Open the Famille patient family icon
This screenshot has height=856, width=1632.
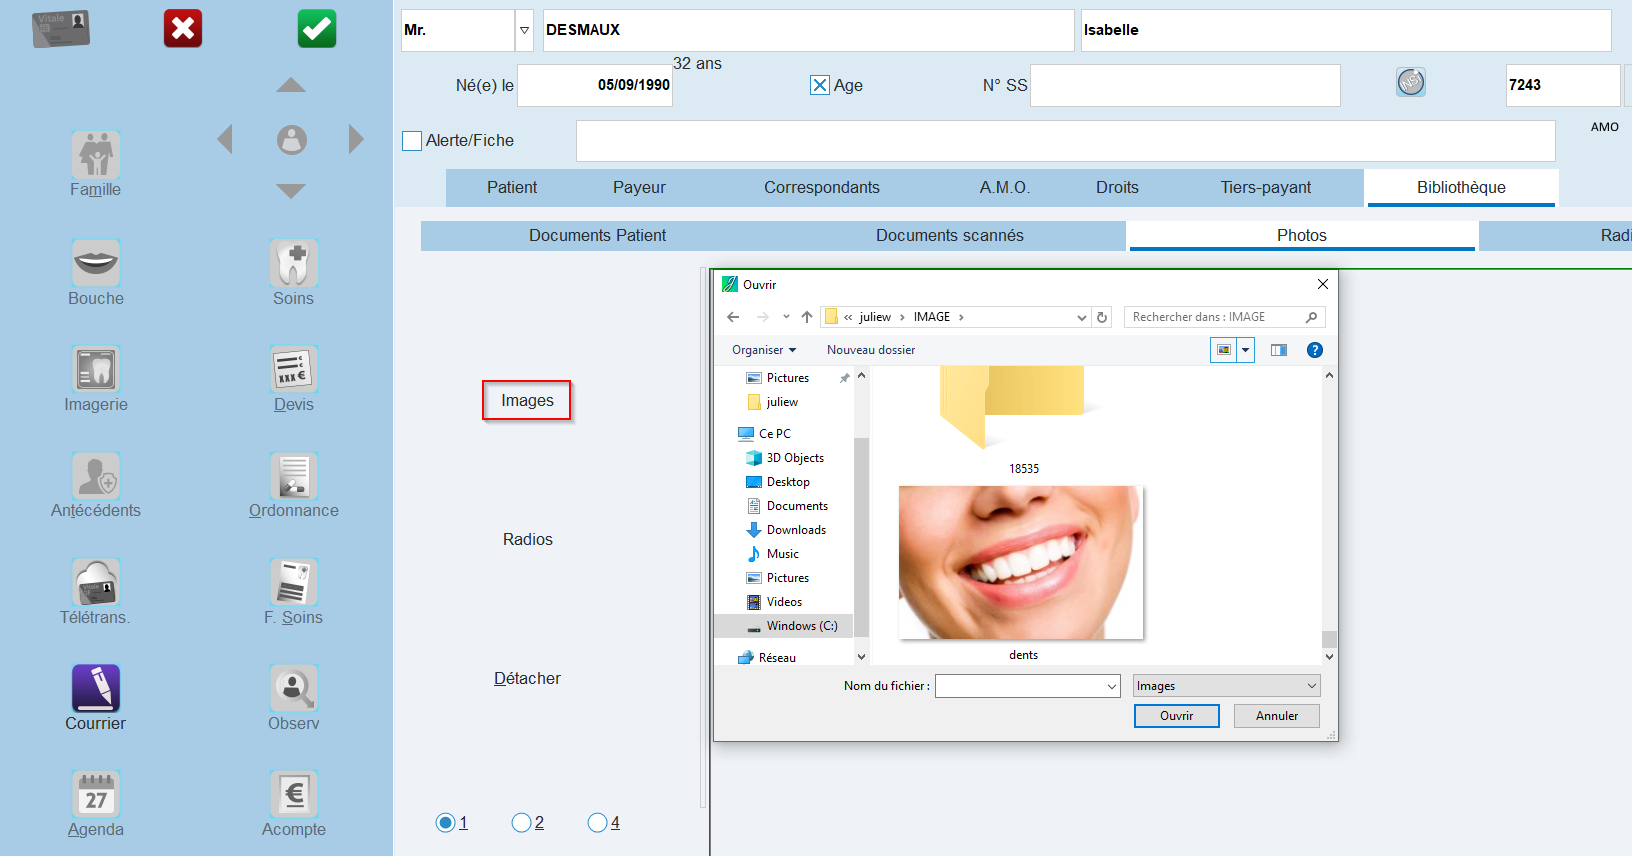(x=96, y=155)
